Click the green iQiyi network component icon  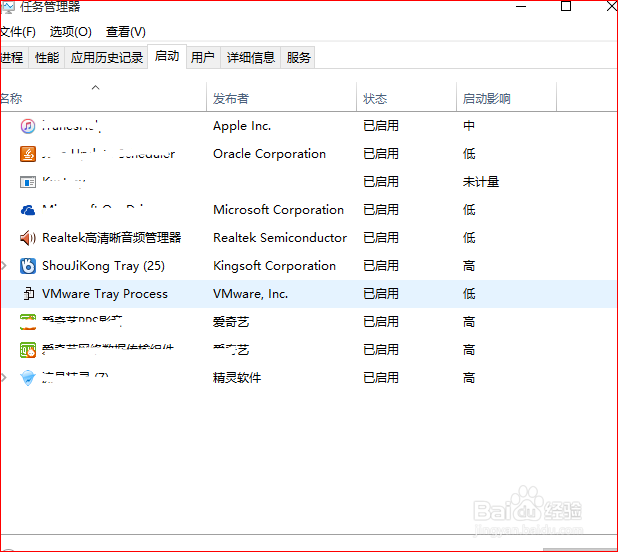tap(28, 350)
